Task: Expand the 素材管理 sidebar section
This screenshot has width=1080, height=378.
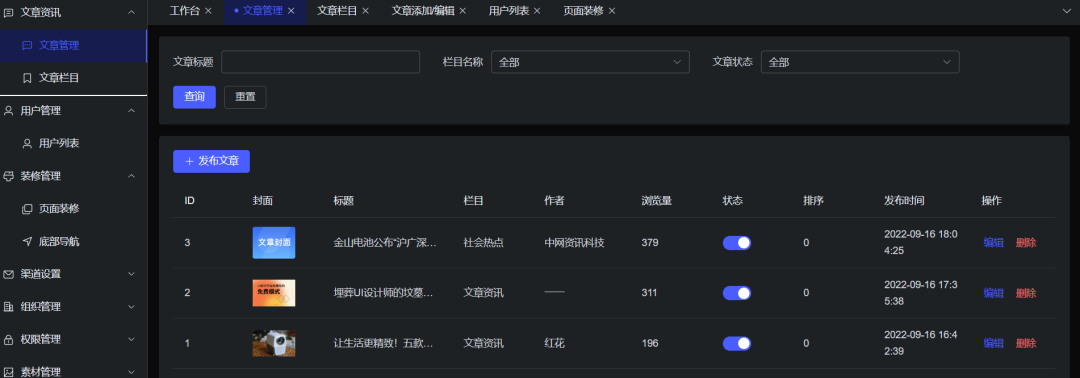Action: coord(132,372)
